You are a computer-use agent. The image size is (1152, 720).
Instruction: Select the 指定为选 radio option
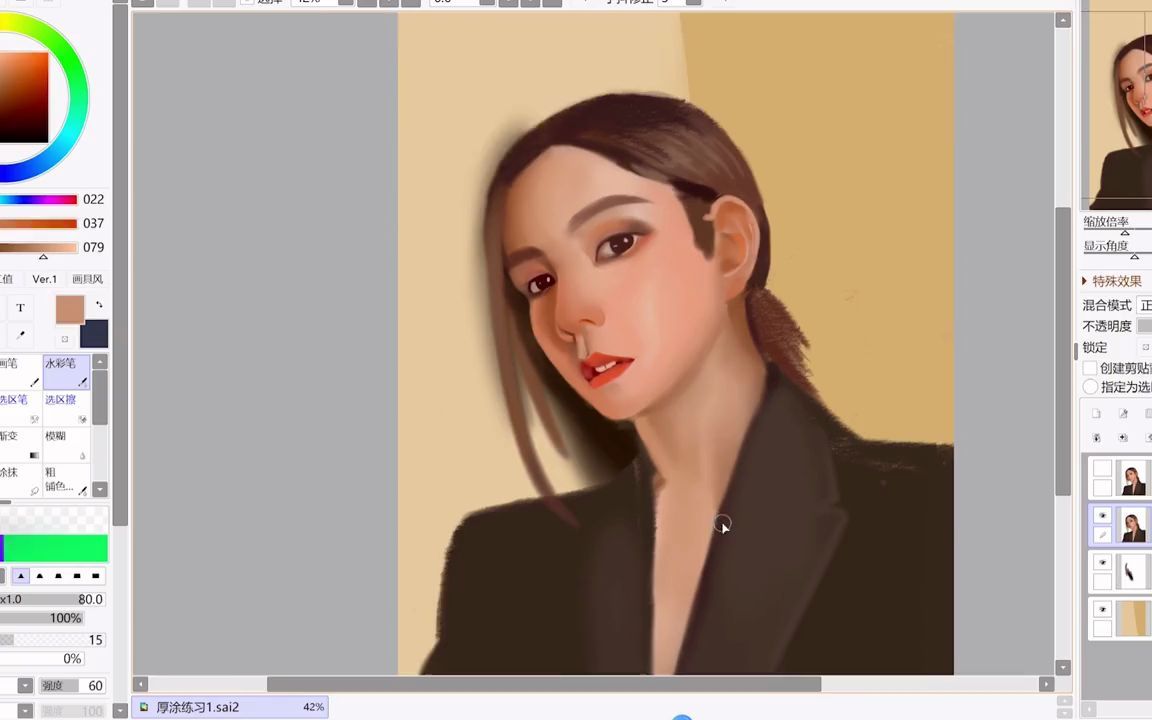pos(1090,388)
